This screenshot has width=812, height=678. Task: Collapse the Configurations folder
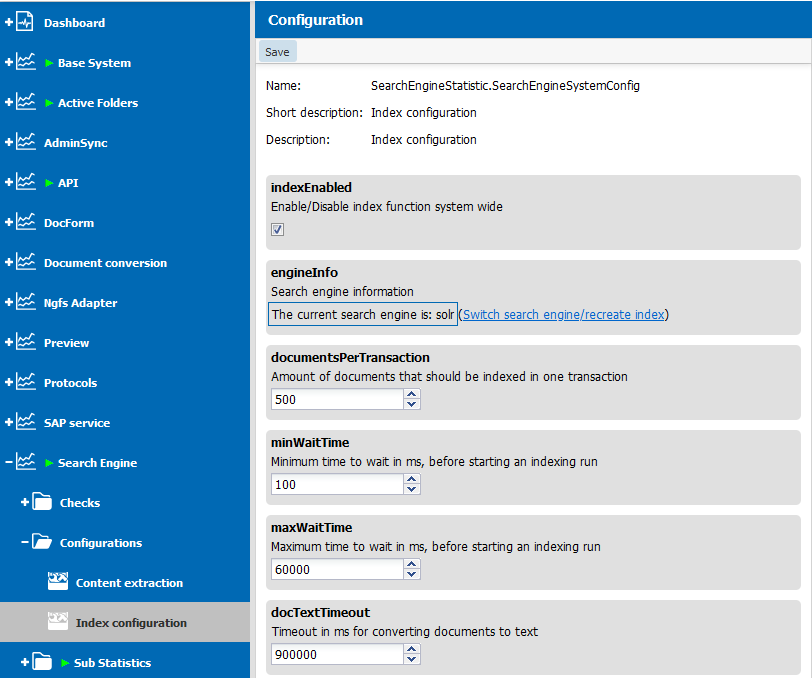click(x=25, y=542)
